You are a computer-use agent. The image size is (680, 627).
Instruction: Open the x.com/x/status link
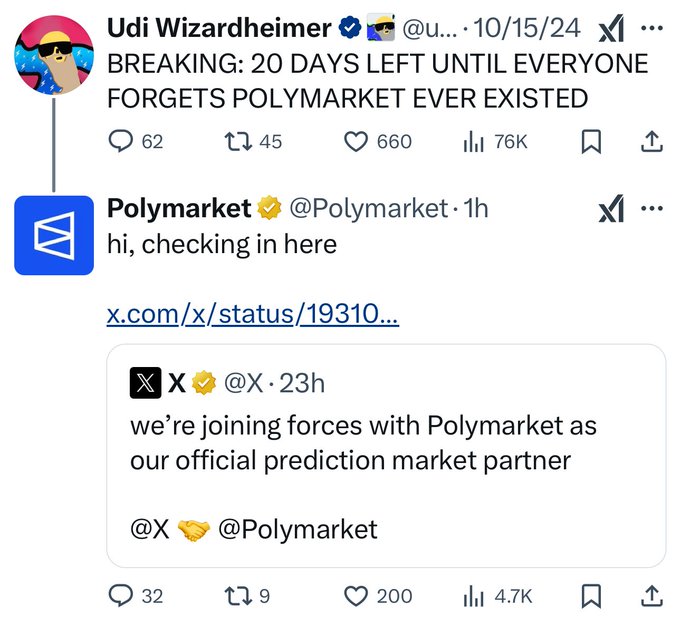[x=252, y=316]
